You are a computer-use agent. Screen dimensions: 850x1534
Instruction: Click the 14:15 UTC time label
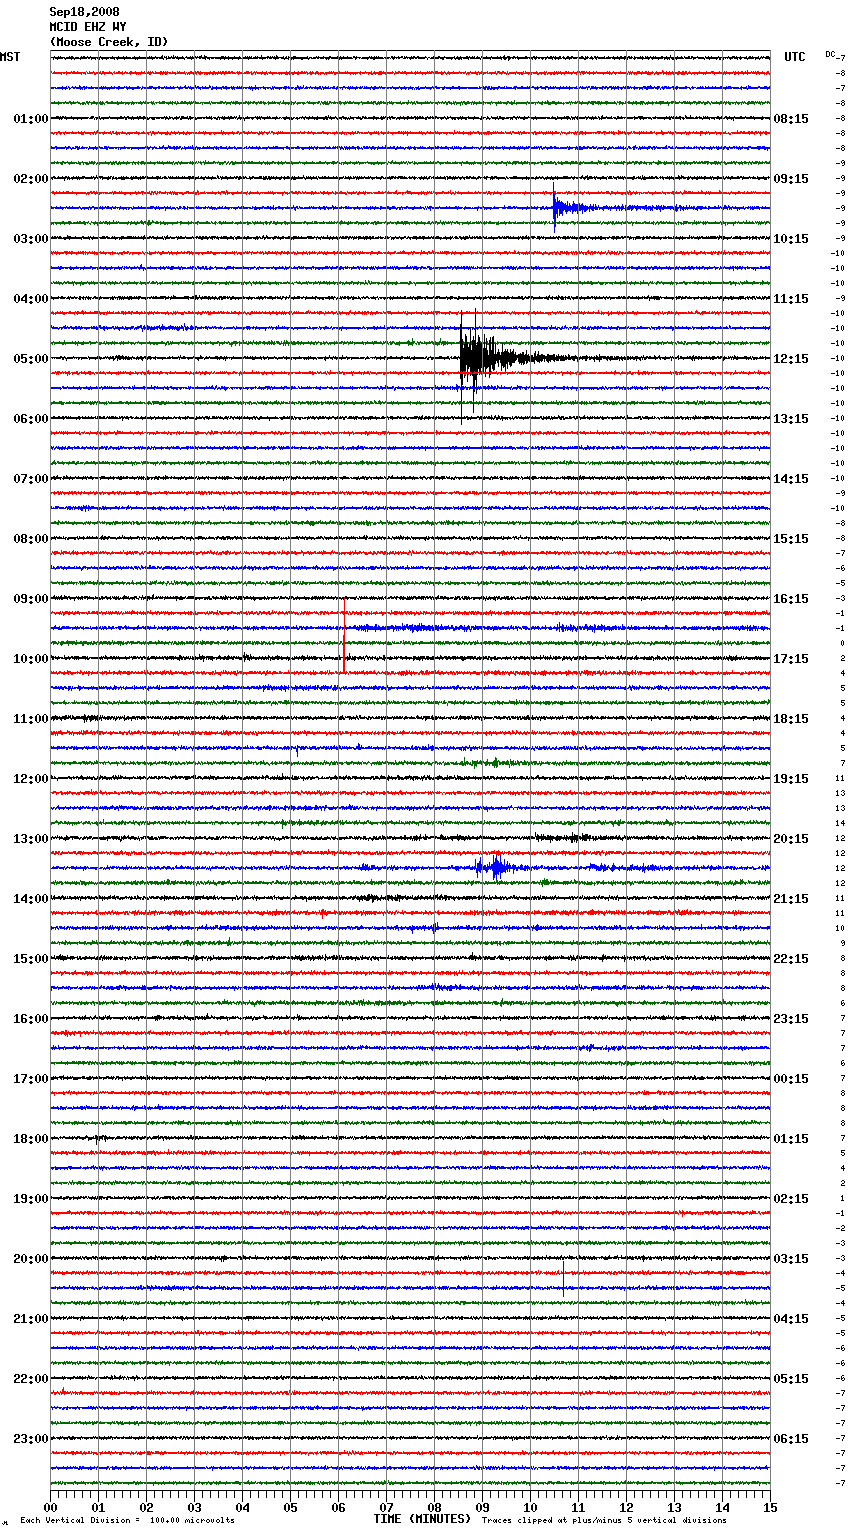click(x=791, y=479)
